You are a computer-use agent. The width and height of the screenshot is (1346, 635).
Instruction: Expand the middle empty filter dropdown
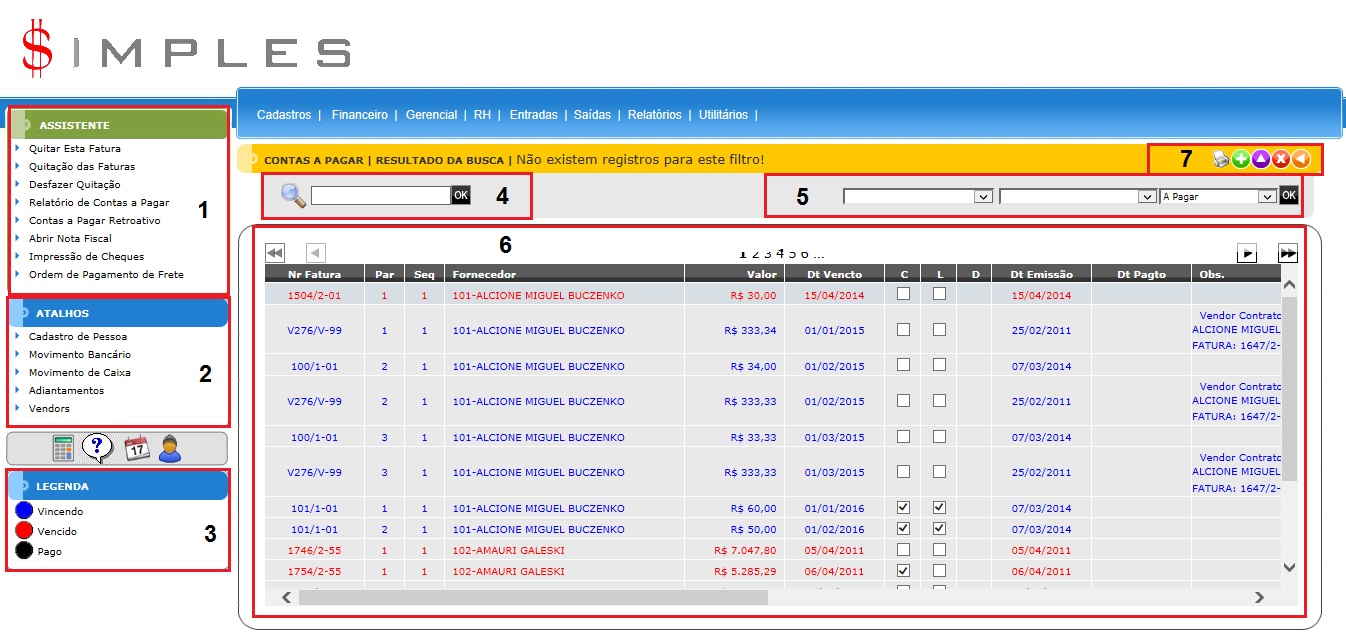pos(1077,197)
